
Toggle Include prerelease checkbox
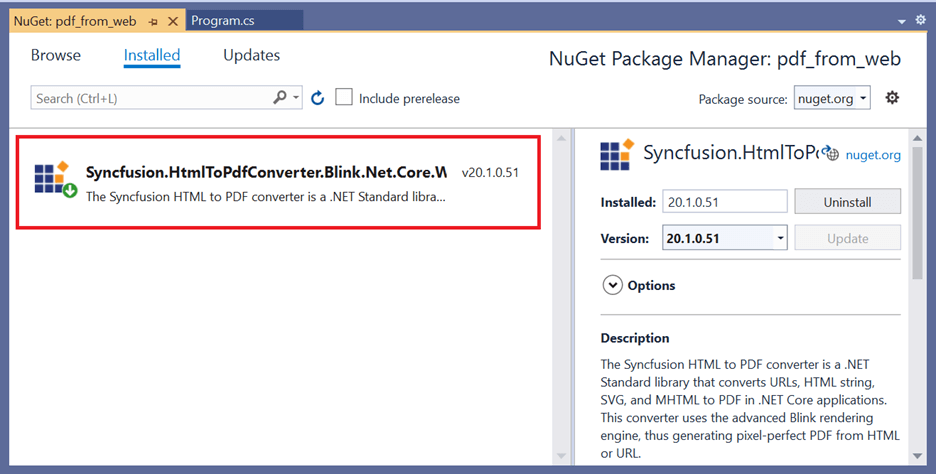[344, 98]
